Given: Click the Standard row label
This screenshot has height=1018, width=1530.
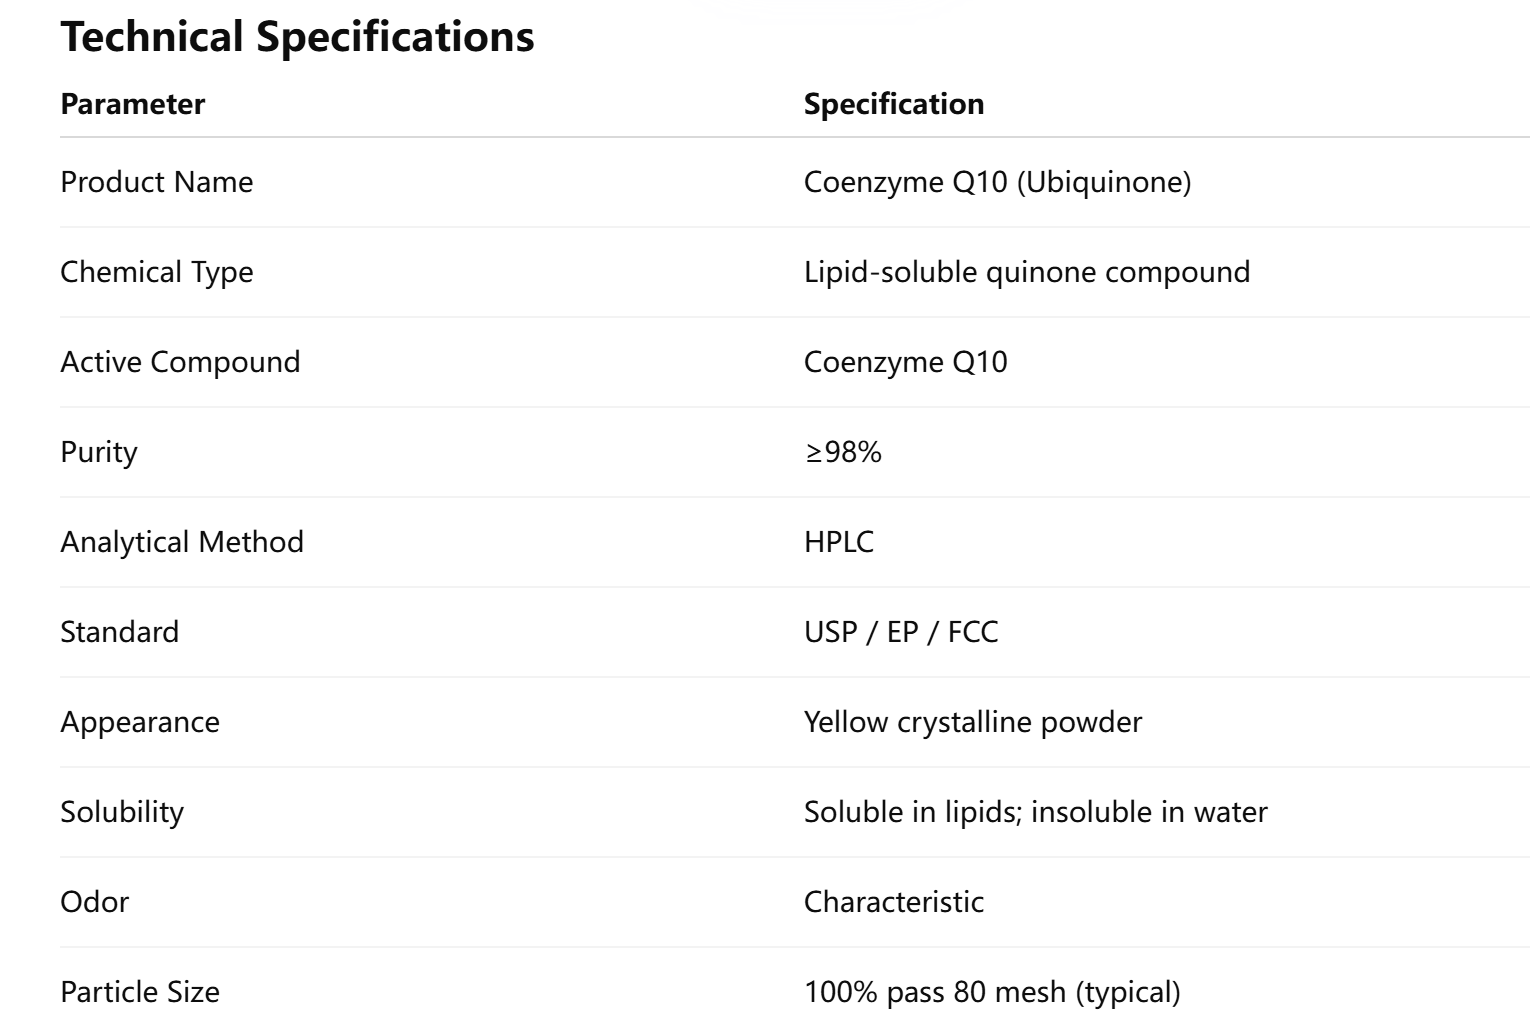Looking at the screenshot, I should [119, 632].
